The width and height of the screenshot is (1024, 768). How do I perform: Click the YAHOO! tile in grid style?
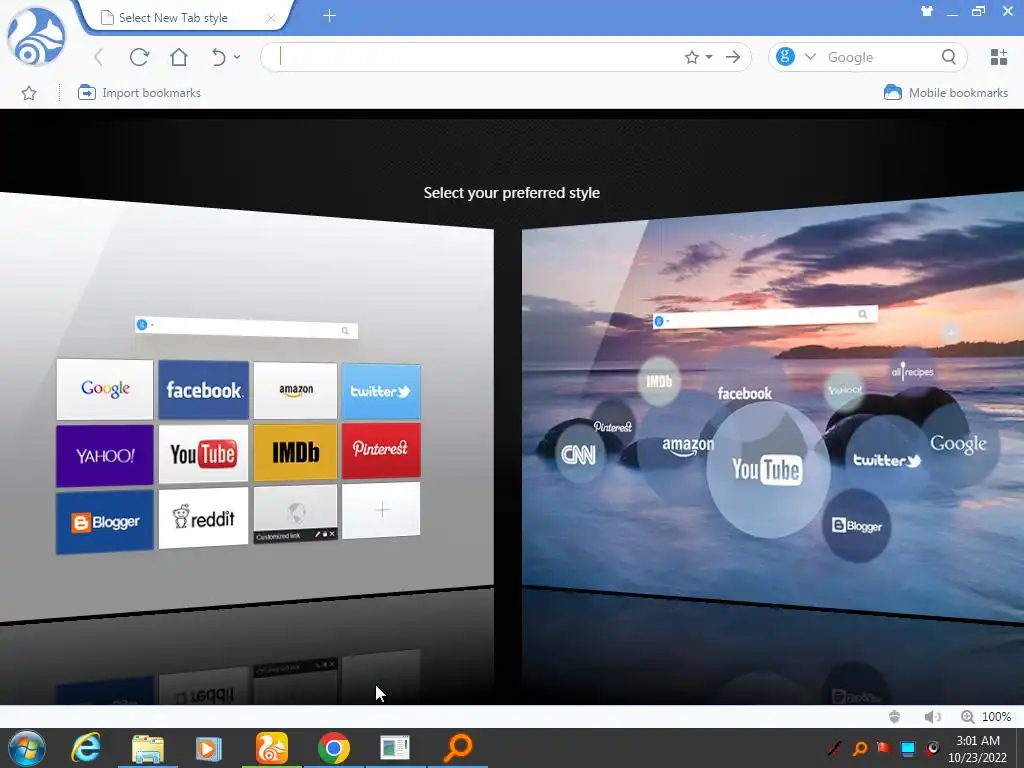104,456
